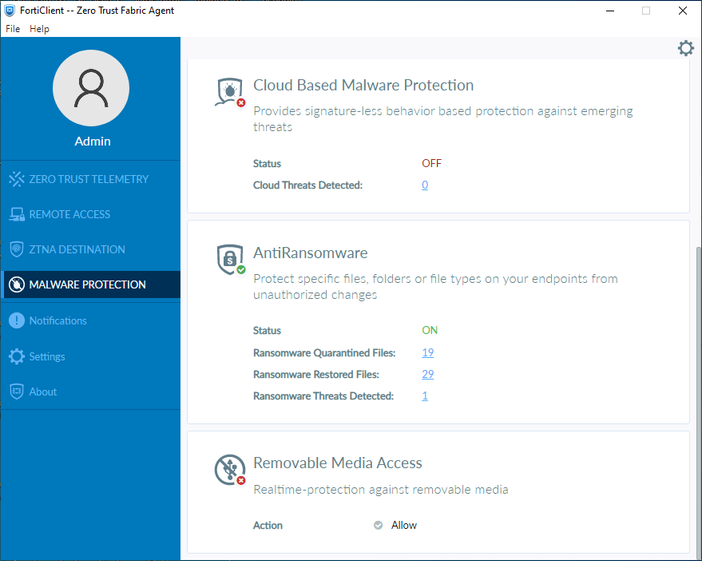Open the Notifications page

tap(57, 321)
